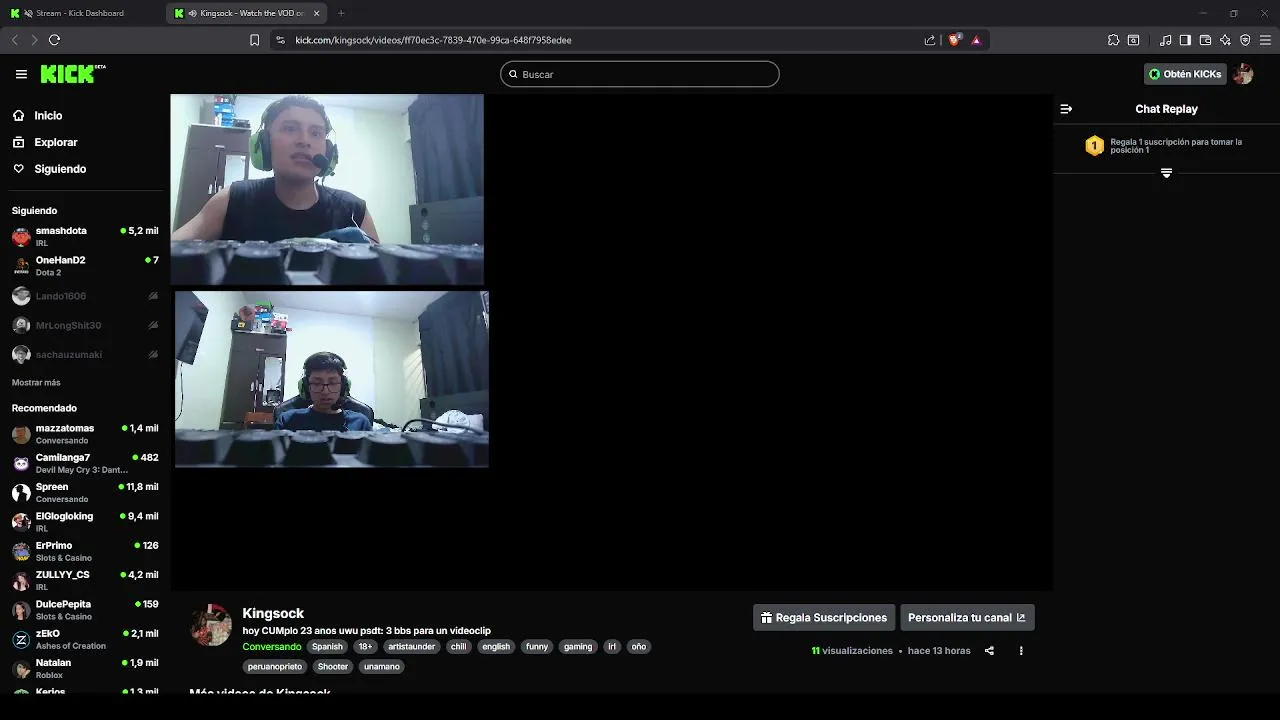Open recommended channel Natalan
This screenshot has width=1280, height=720.
(x=85, y=668)
